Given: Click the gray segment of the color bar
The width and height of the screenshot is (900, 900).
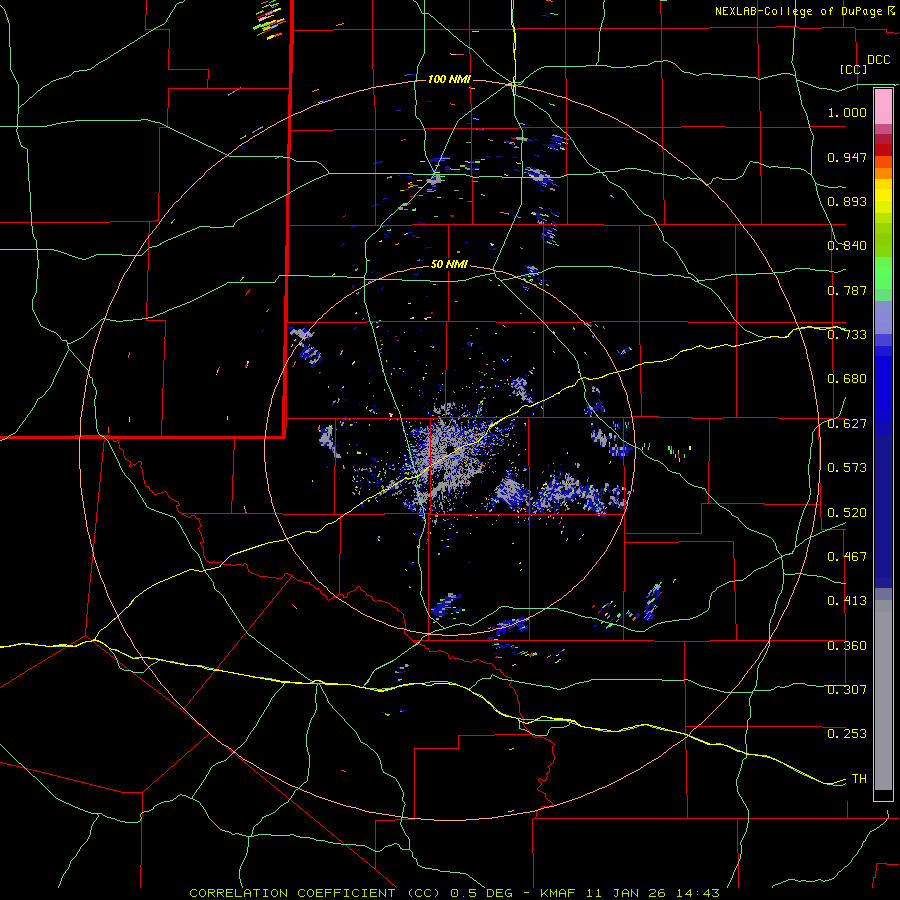Looking at the screenshot, I should coord(883,695).
